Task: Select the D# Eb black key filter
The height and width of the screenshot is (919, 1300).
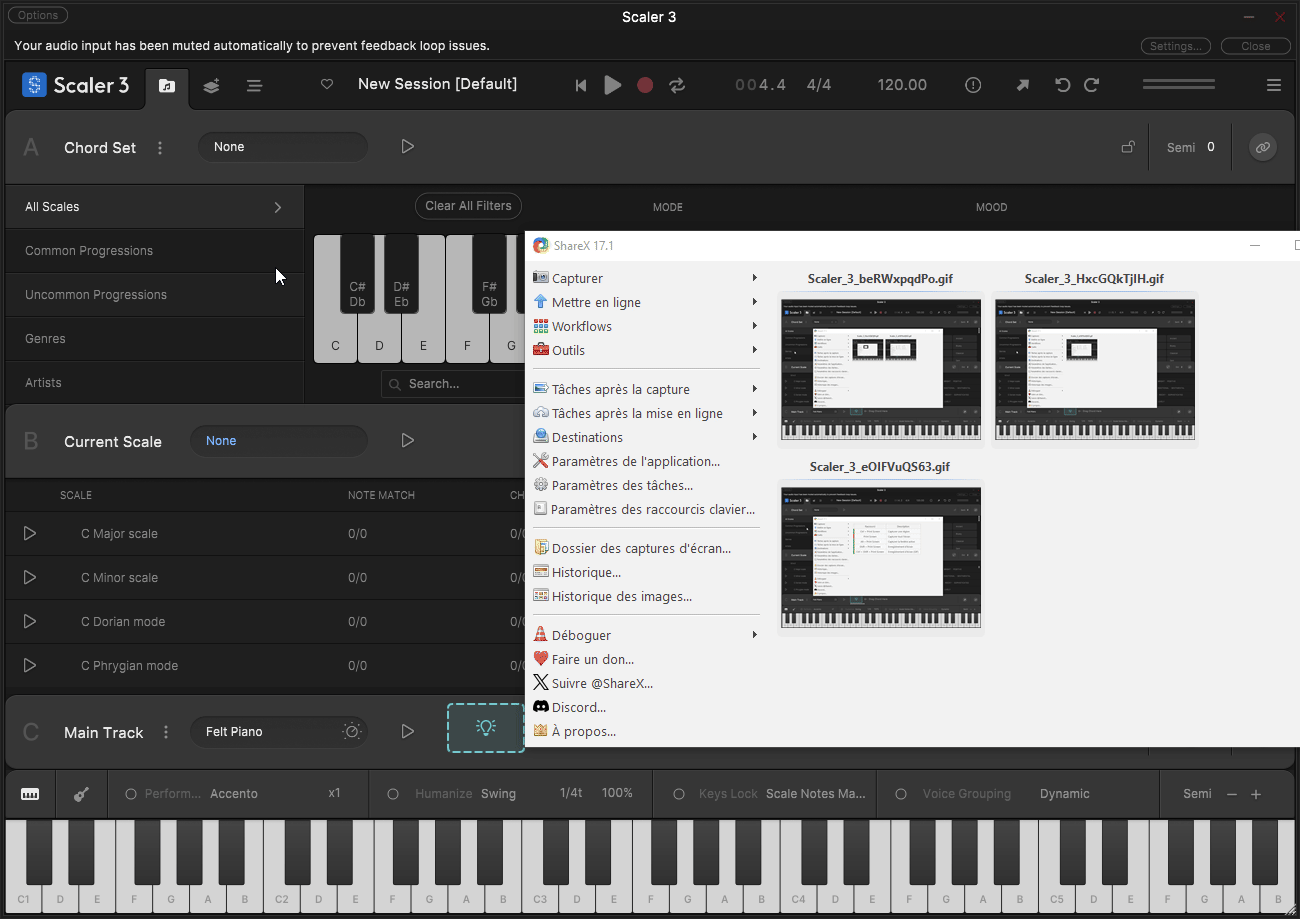Action: point(401,275)
